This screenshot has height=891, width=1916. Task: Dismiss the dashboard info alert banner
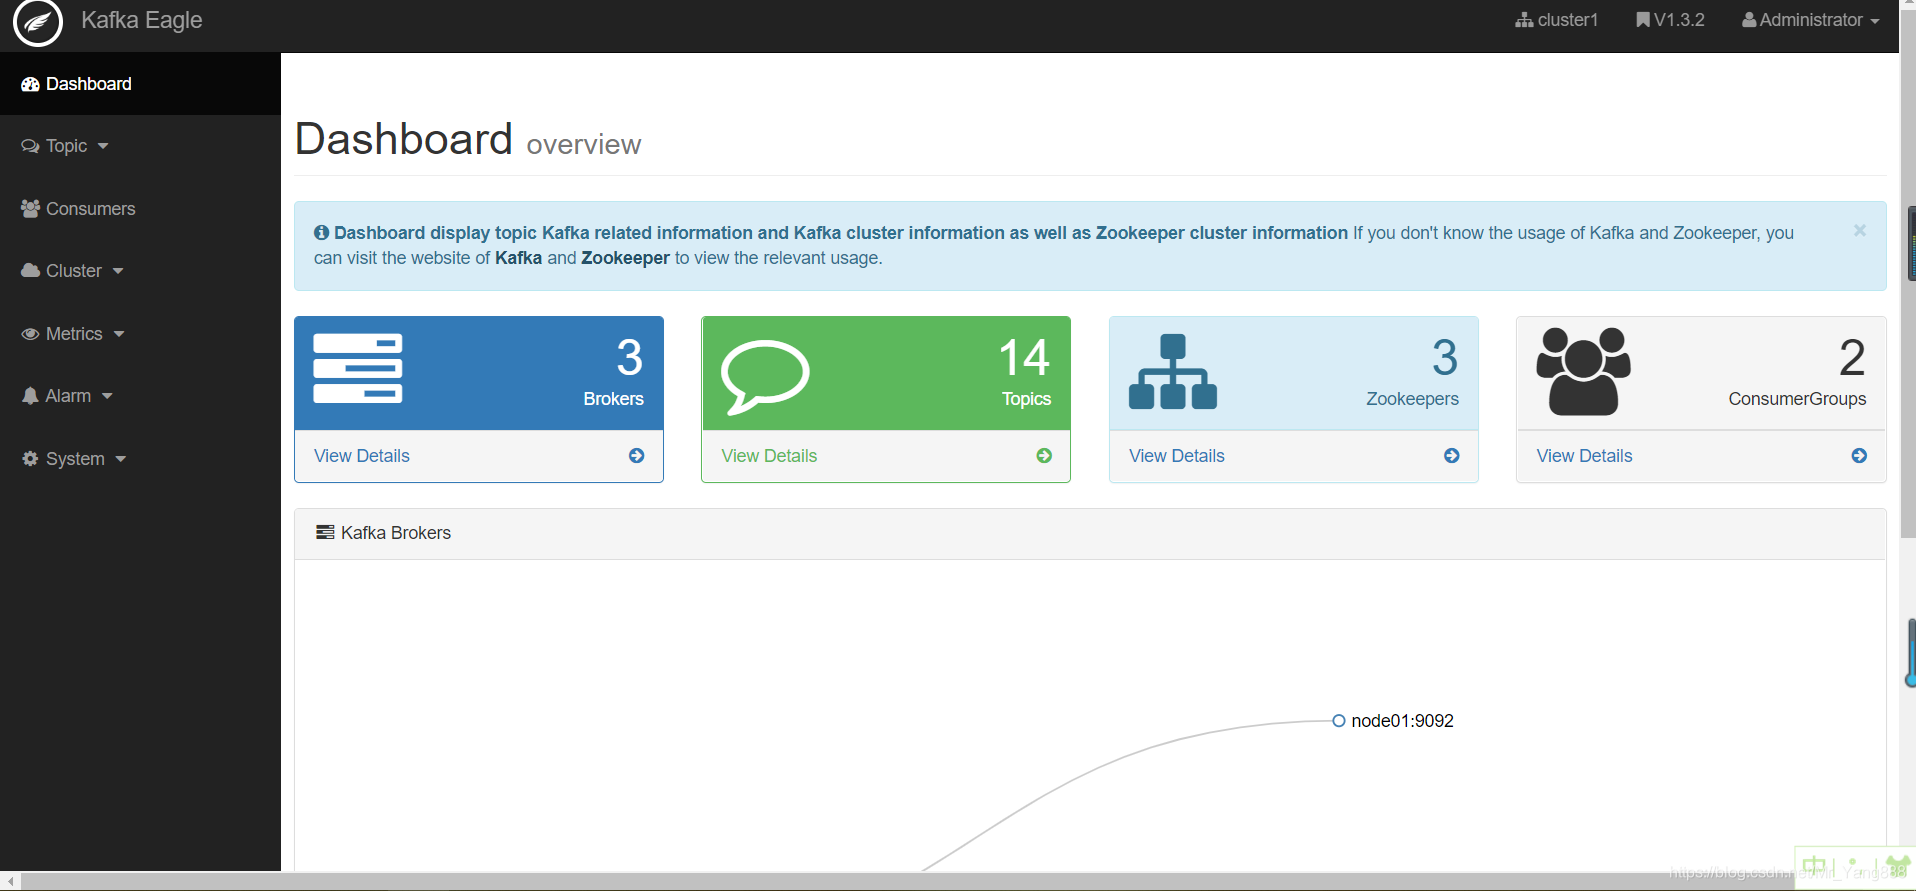pos(1860,230)
